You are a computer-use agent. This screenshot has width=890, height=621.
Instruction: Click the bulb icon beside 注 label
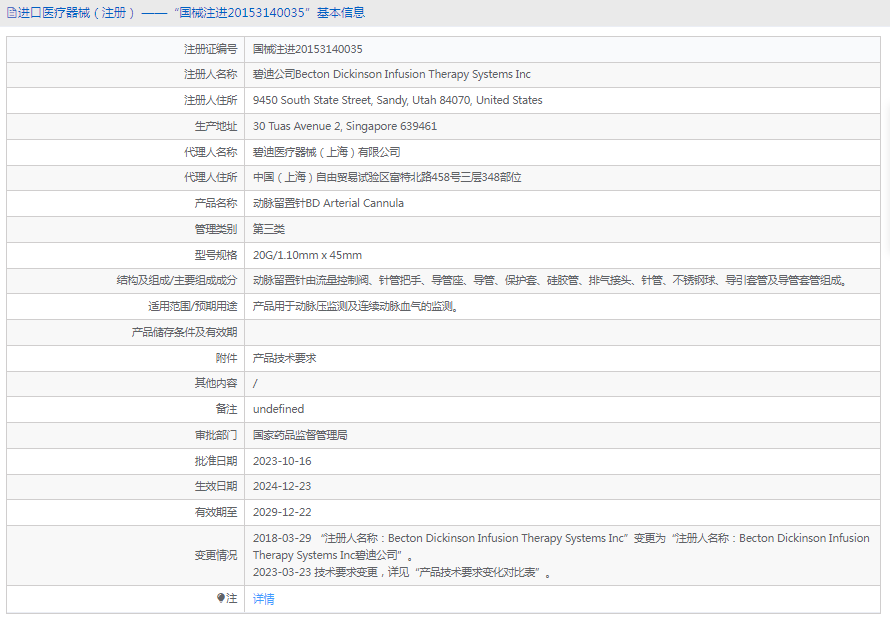coord(221,598)
